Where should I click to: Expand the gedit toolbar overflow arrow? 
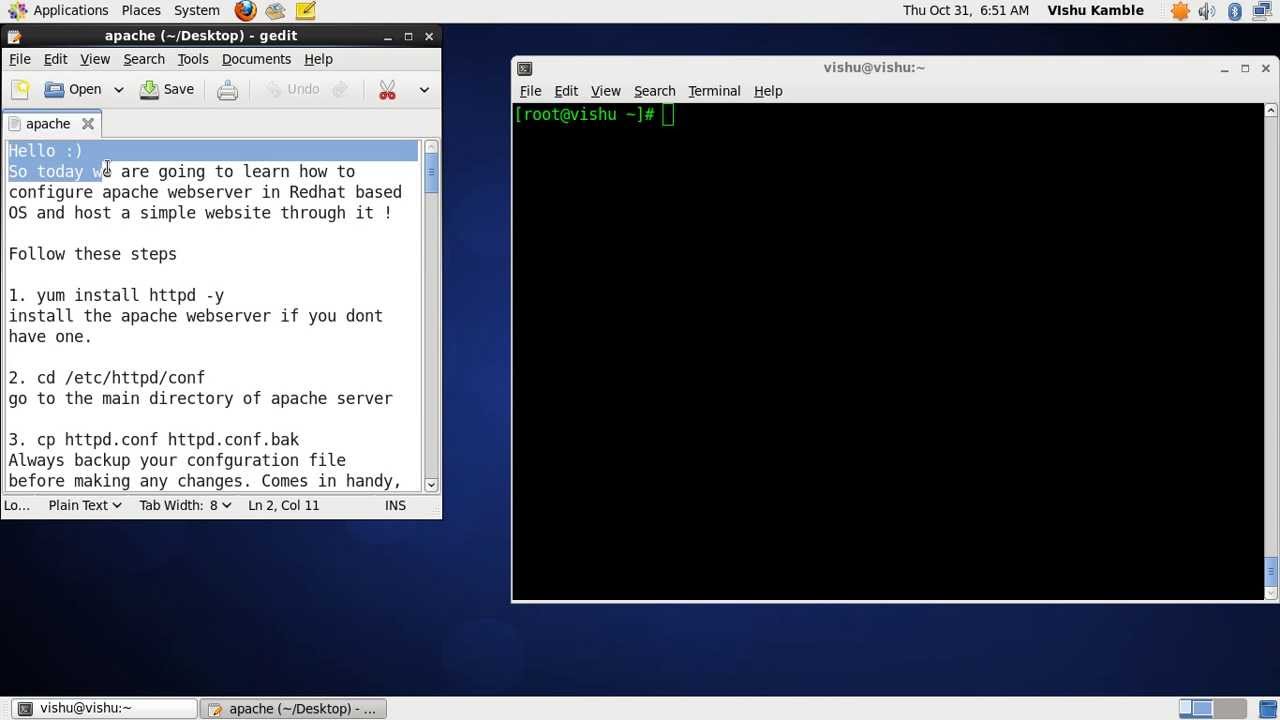click(424, 90)
